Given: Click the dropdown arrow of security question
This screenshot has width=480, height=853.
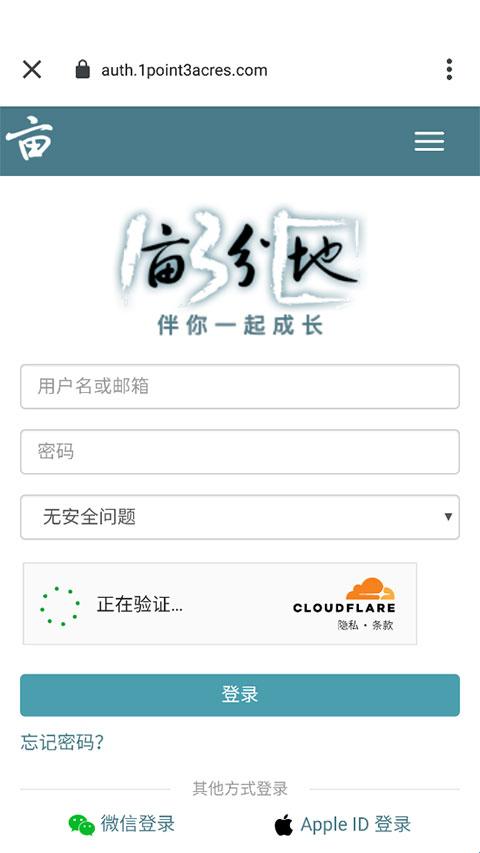Looking at the screenshot, I should [448, 517].
